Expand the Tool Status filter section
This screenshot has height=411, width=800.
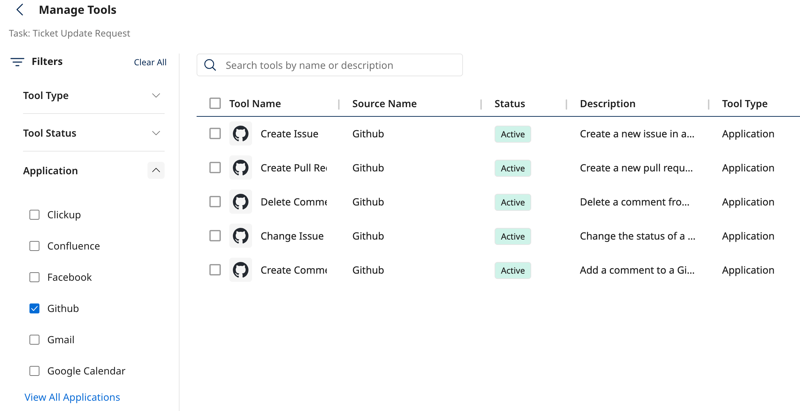click(x=156, y=133)
